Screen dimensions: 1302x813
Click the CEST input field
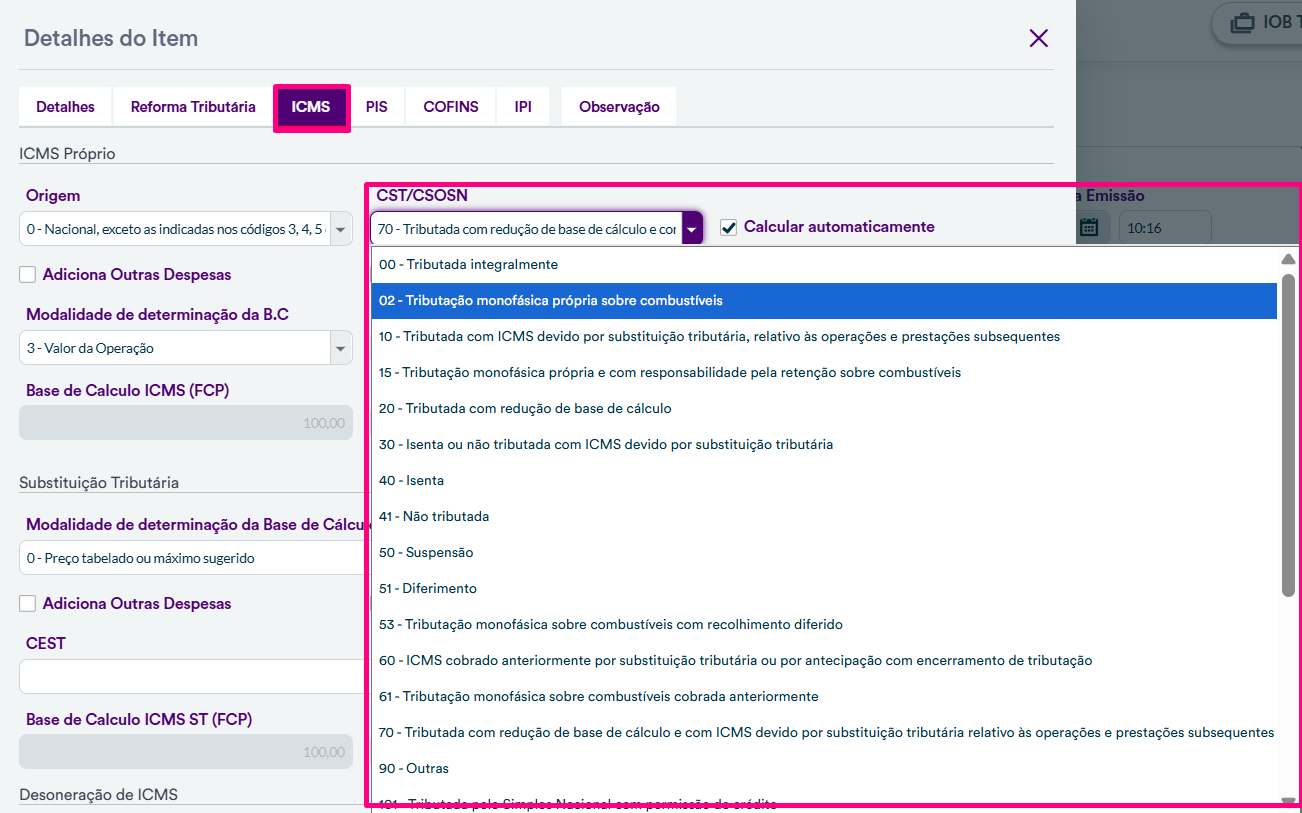(x=190, y=677)
